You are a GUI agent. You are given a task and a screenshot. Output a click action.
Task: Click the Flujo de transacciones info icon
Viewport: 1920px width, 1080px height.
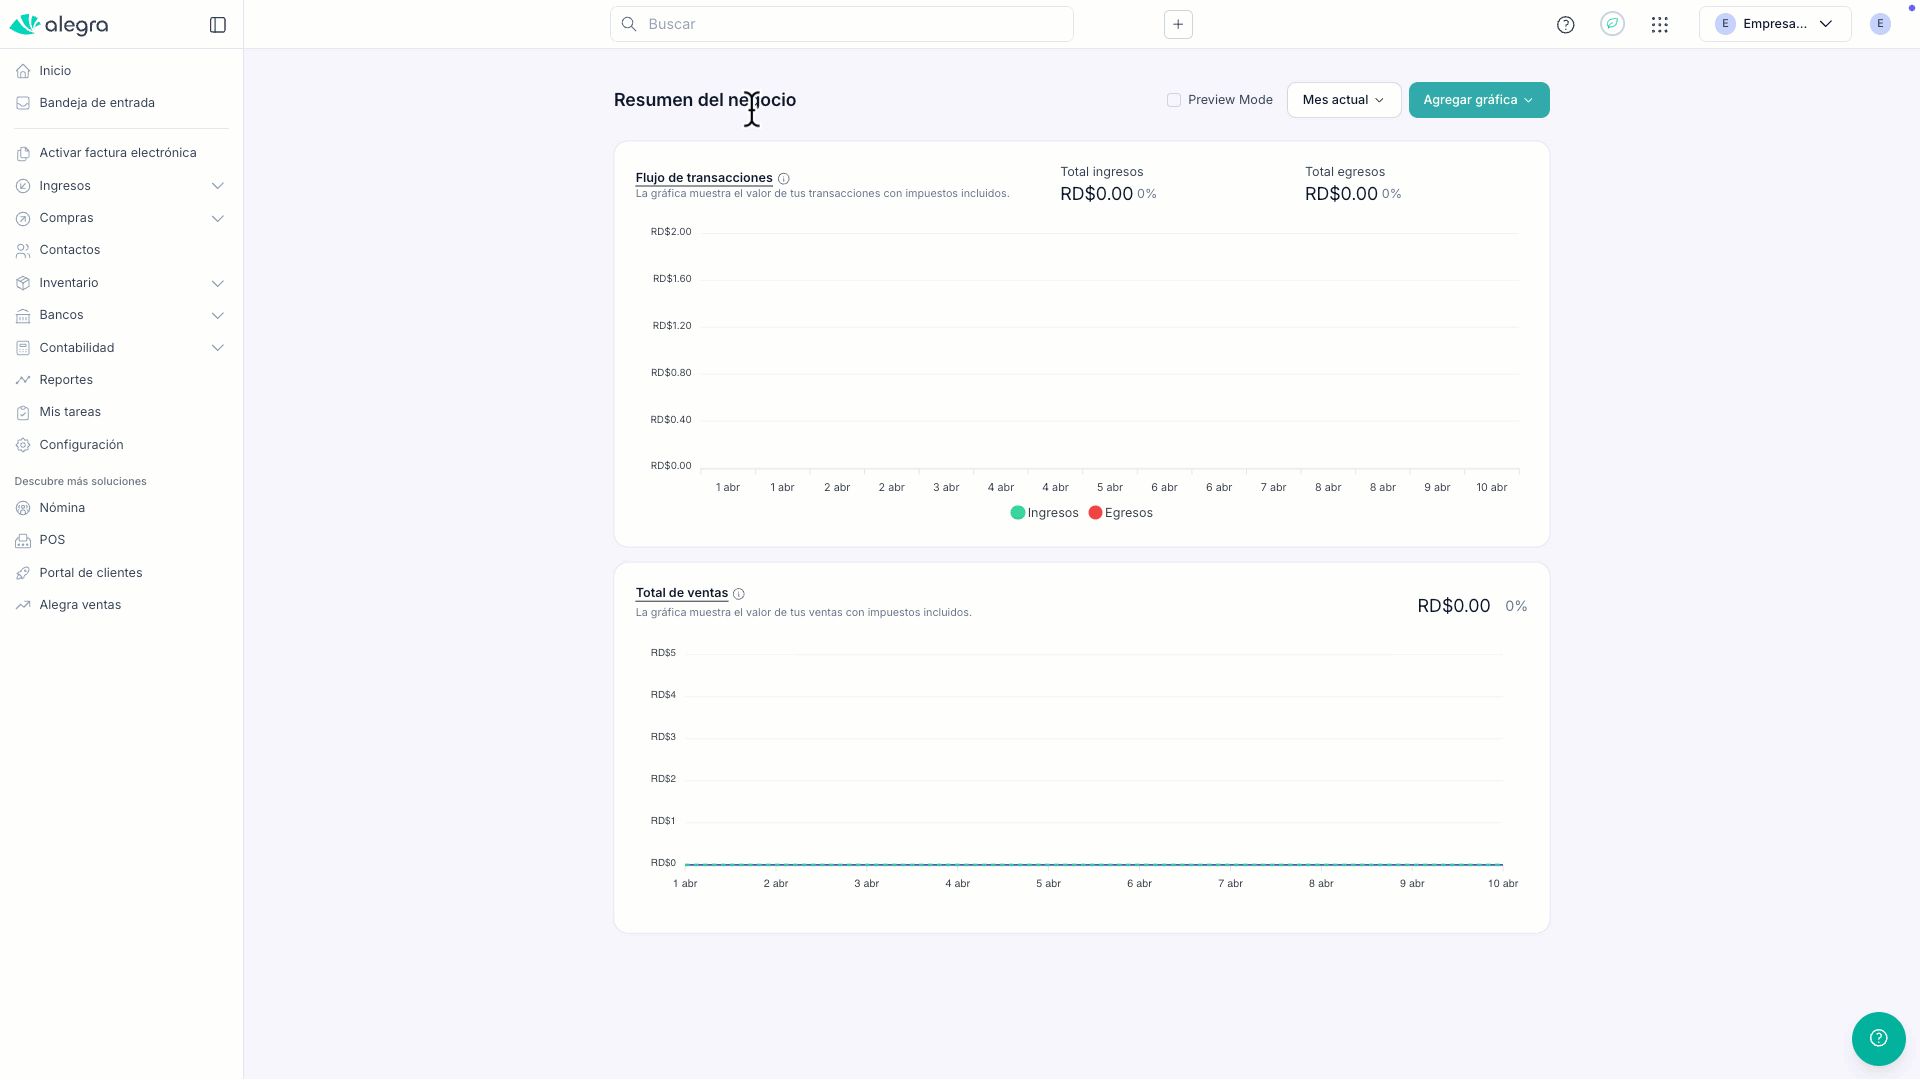784,179
